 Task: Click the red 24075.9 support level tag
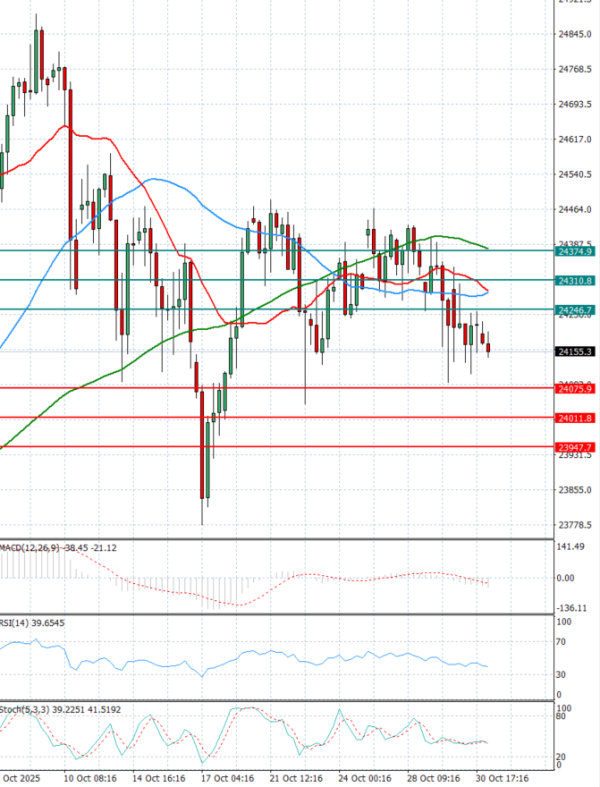click(x=575, y=389)
